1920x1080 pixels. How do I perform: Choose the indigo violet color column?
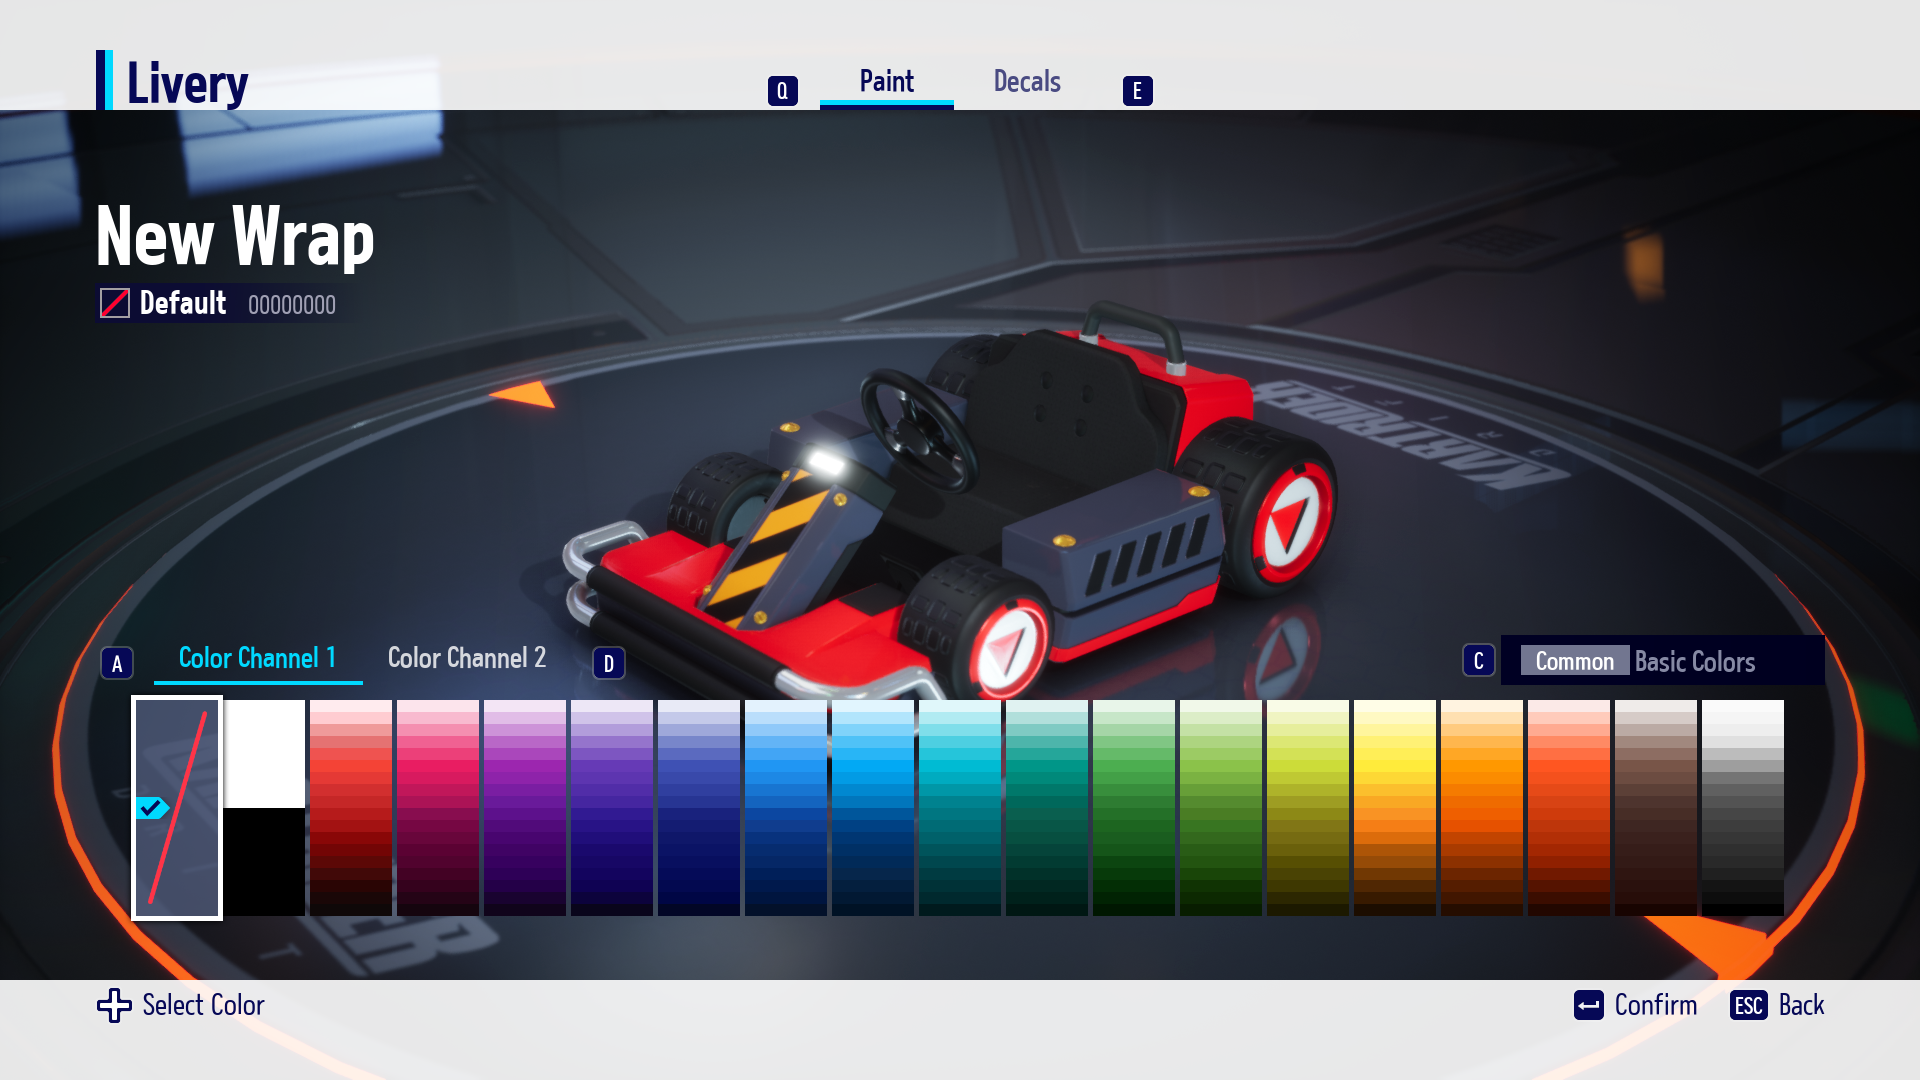click(x=612, y=808)
